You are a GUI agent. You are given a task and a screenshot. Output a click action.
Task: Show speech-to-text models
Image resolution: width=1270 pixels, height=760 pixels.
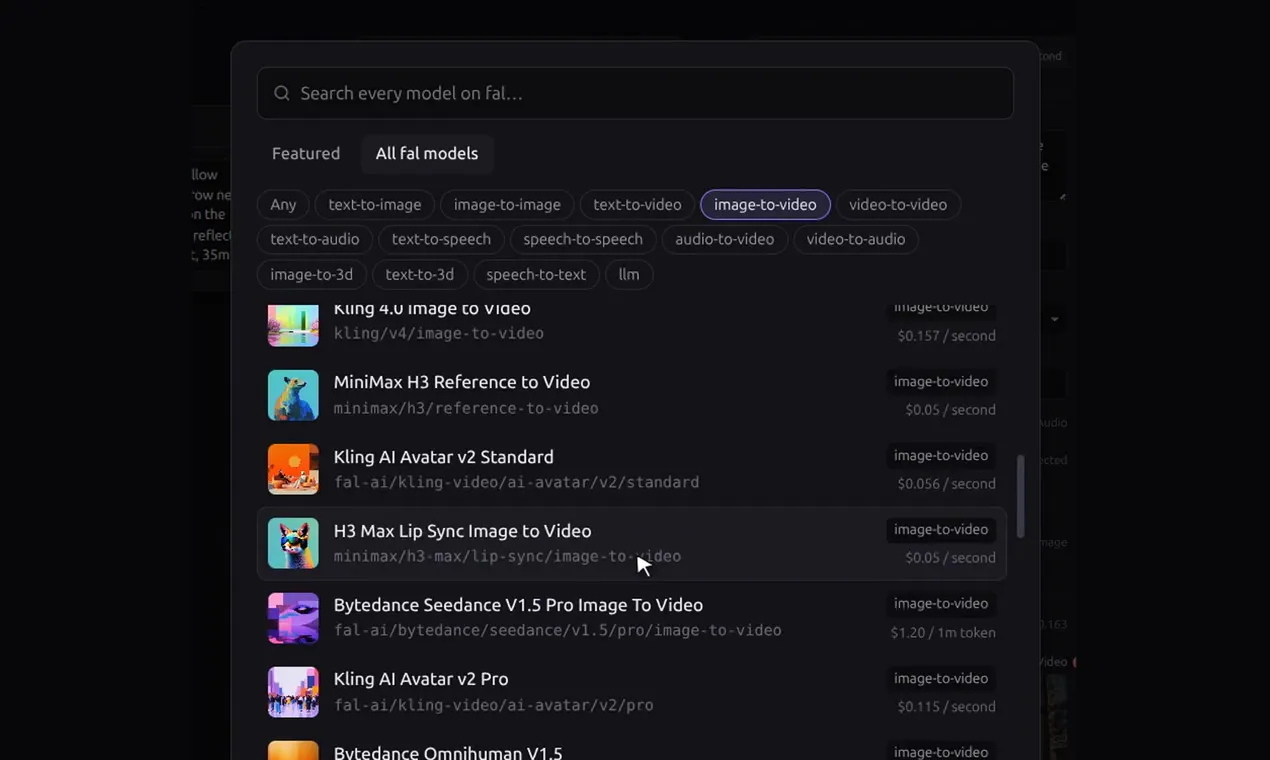536,274
